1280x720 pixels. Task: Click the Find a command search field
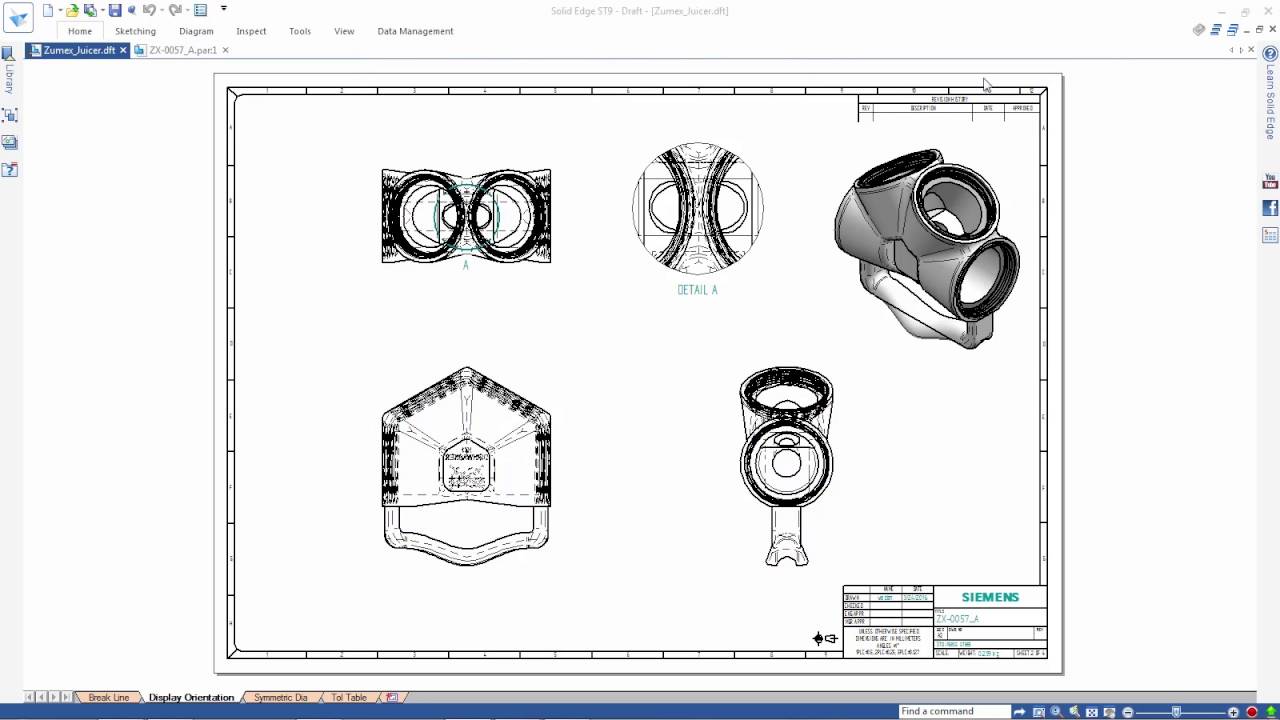coord(955,711)
